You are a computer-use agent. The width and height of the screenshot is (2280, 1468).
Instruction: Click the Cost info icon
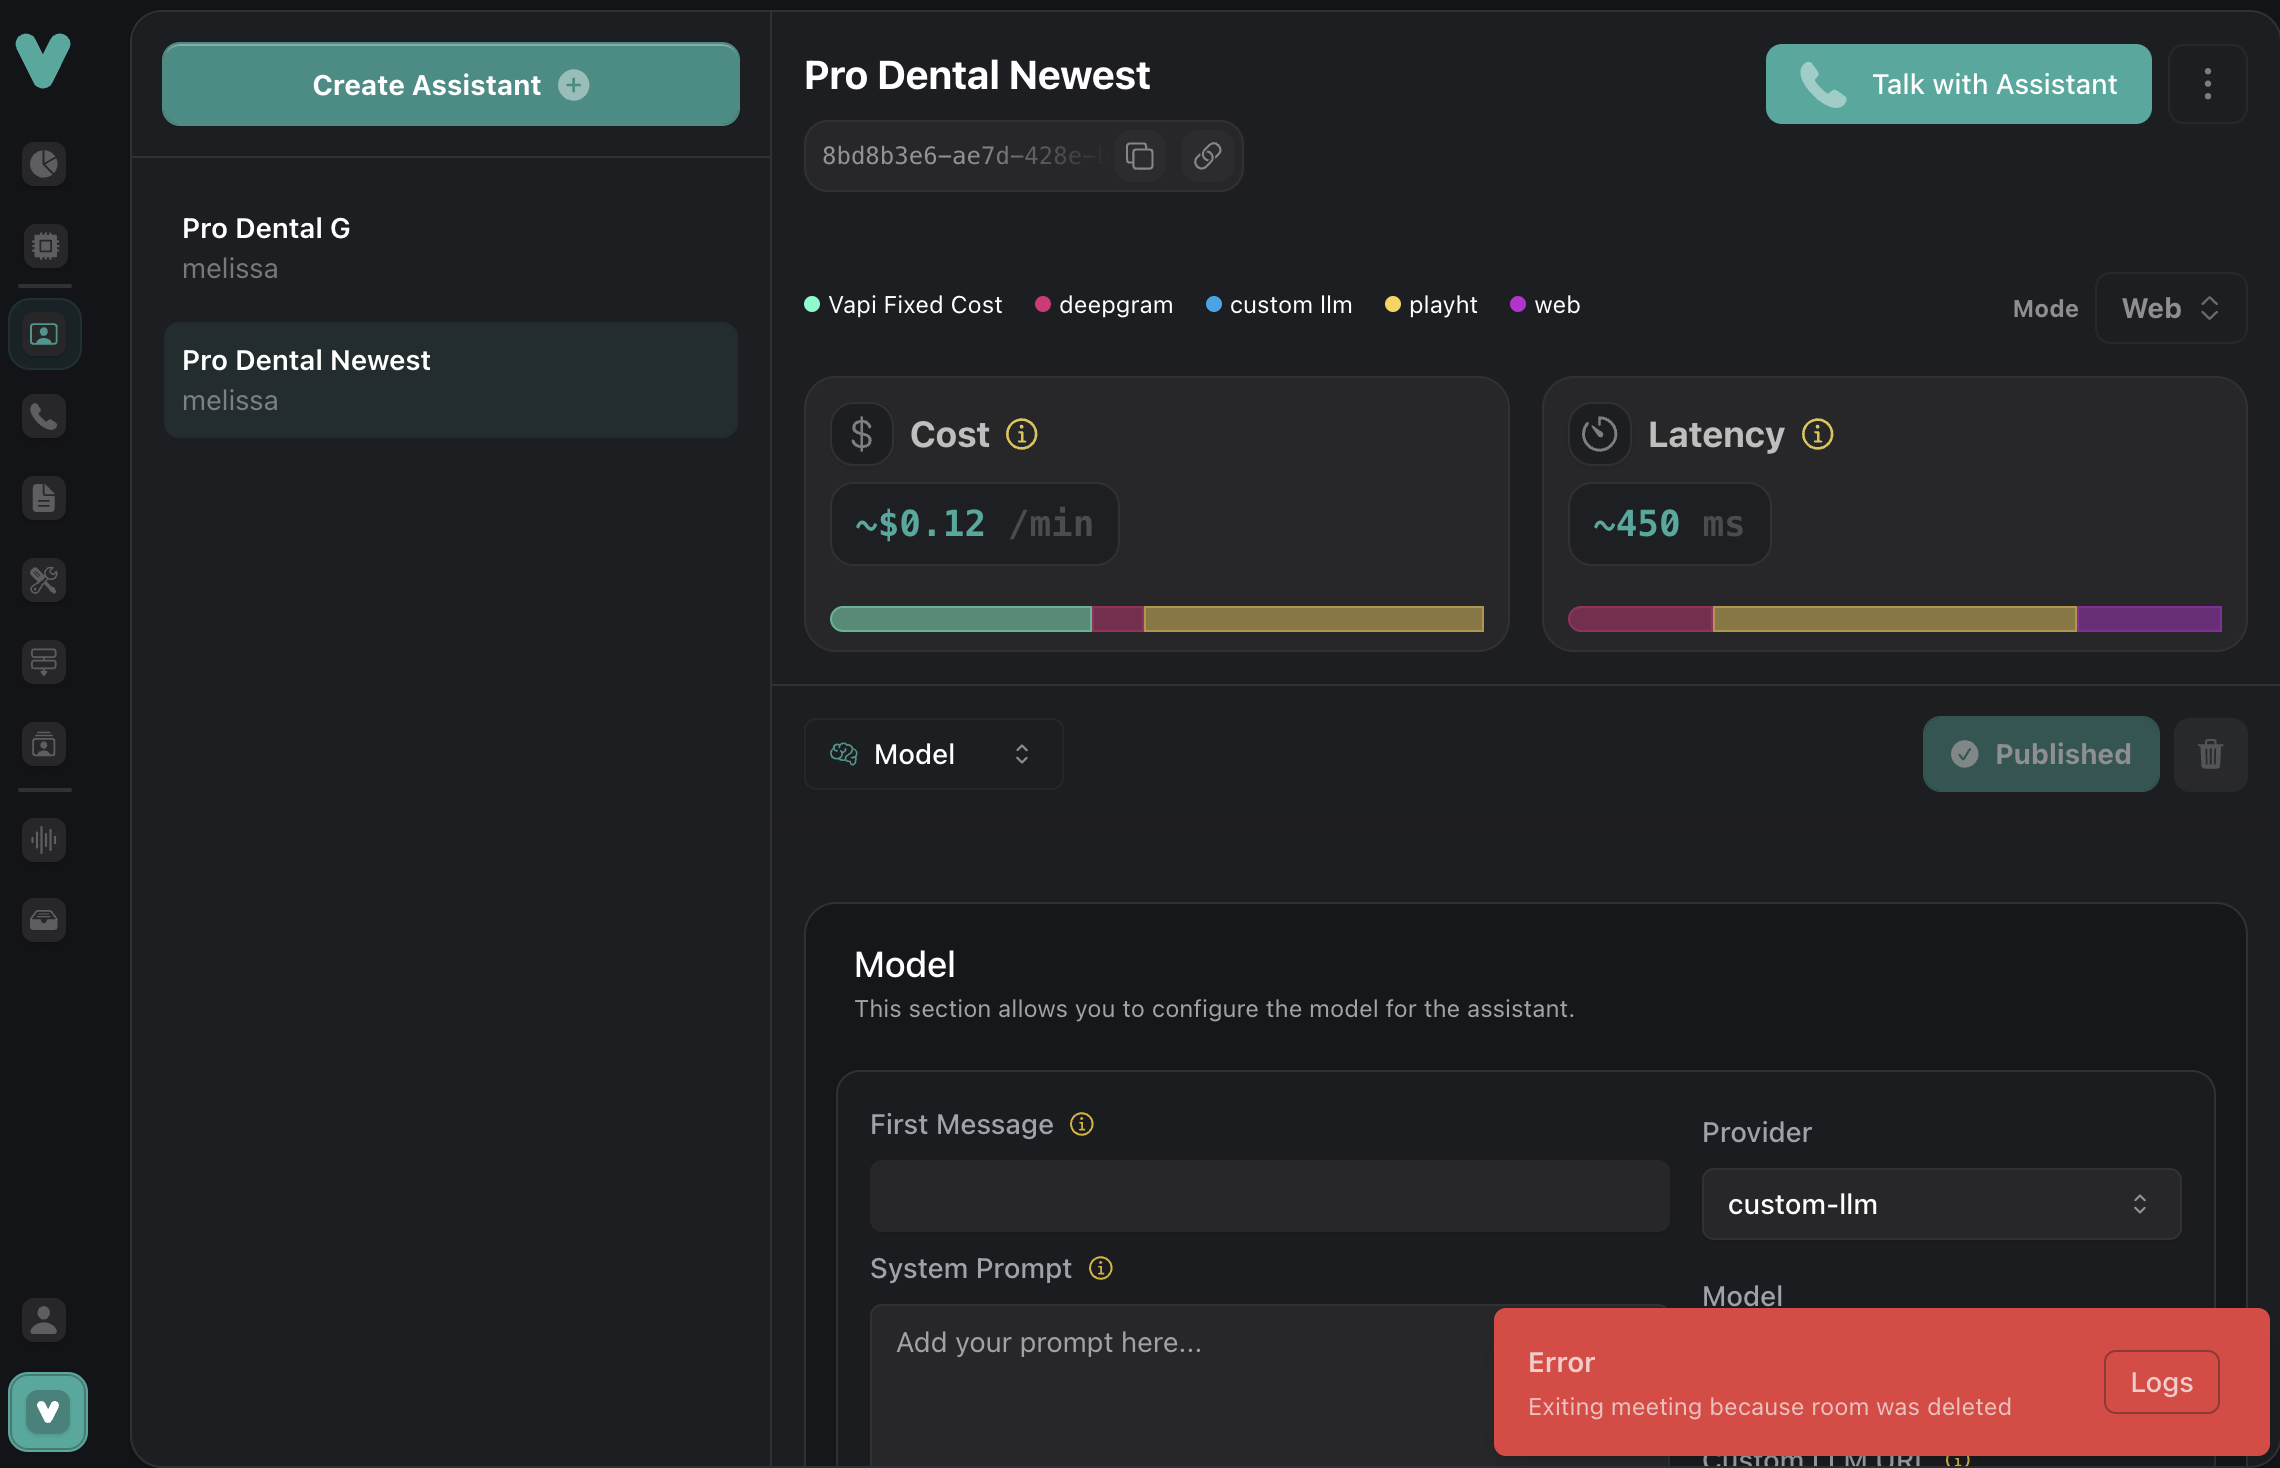[x=1021, y=434]
